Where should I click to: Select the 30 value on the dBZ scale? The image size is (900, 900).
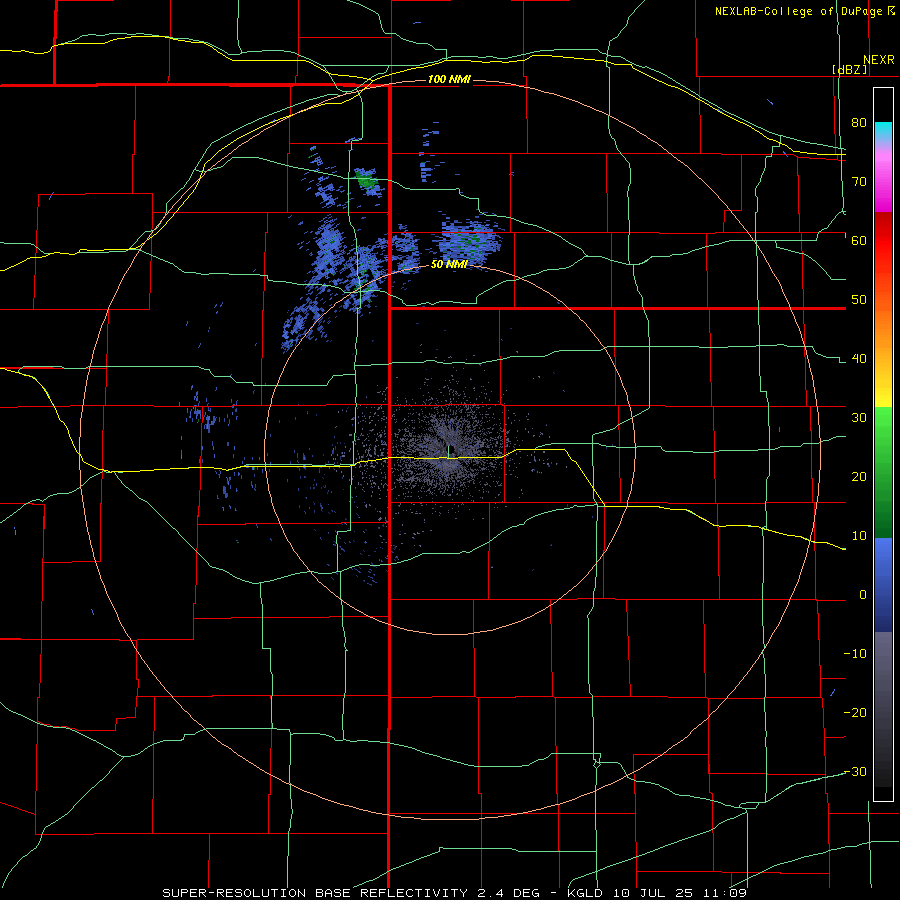859,417
